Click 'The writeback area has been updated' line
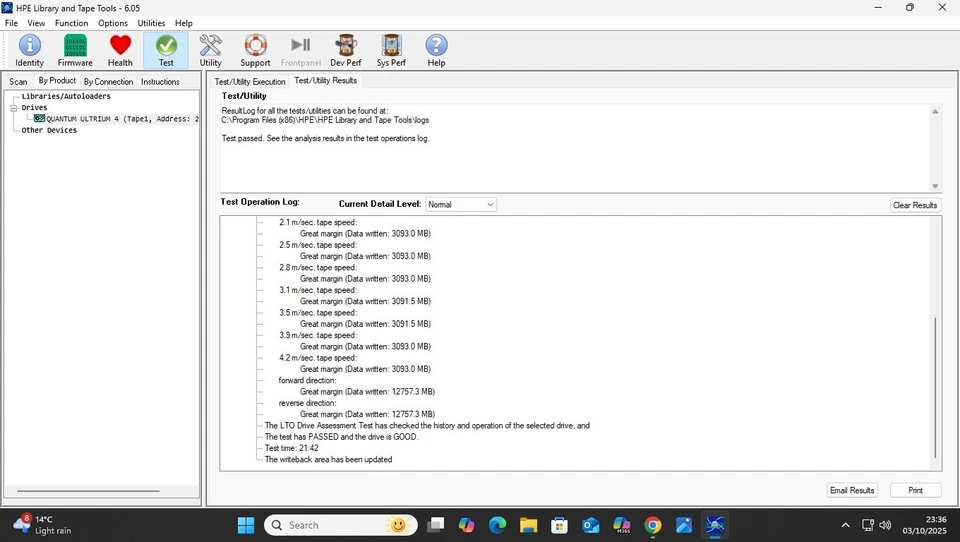Viewport: 960px width, 542px height. (x=328, y=459)
